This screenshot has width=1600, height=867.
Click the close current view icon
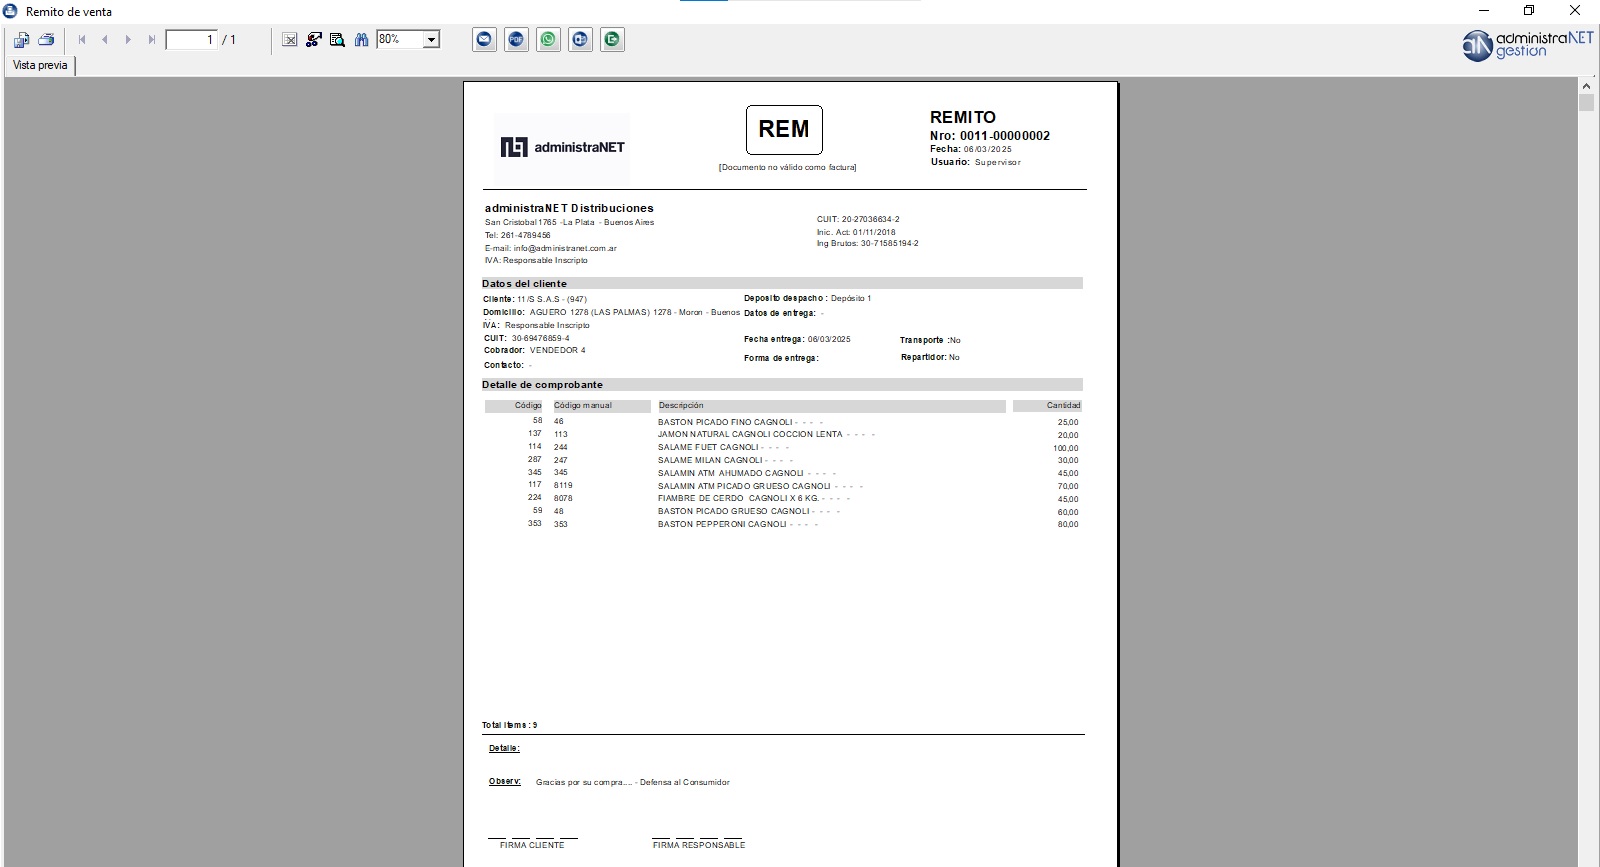(x=290, y=40)
